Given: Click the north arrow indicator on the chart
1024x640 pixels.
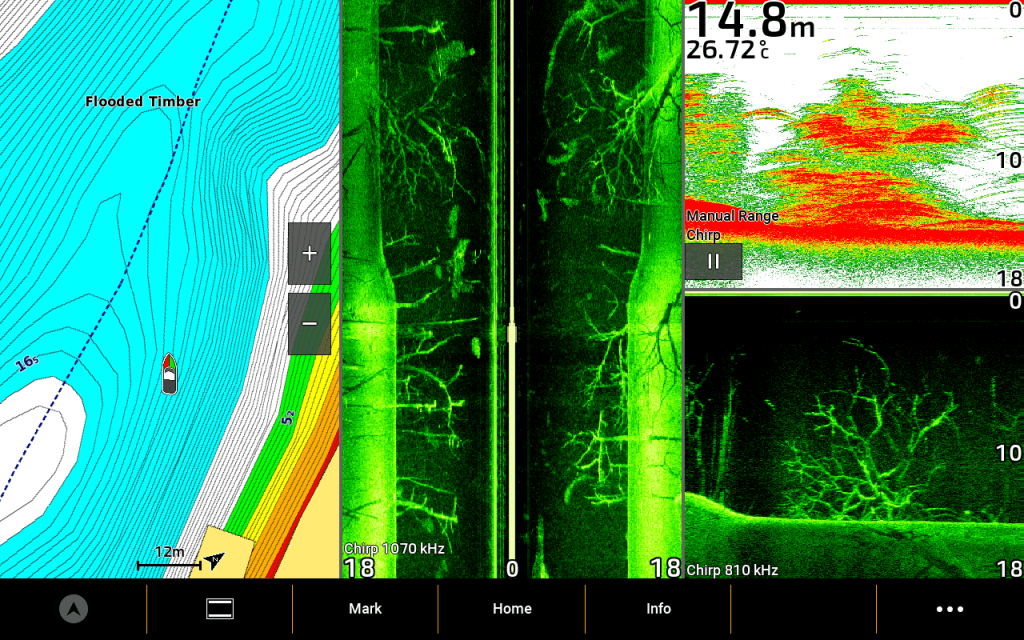Looking at the screenshot, I should (214, 560).
